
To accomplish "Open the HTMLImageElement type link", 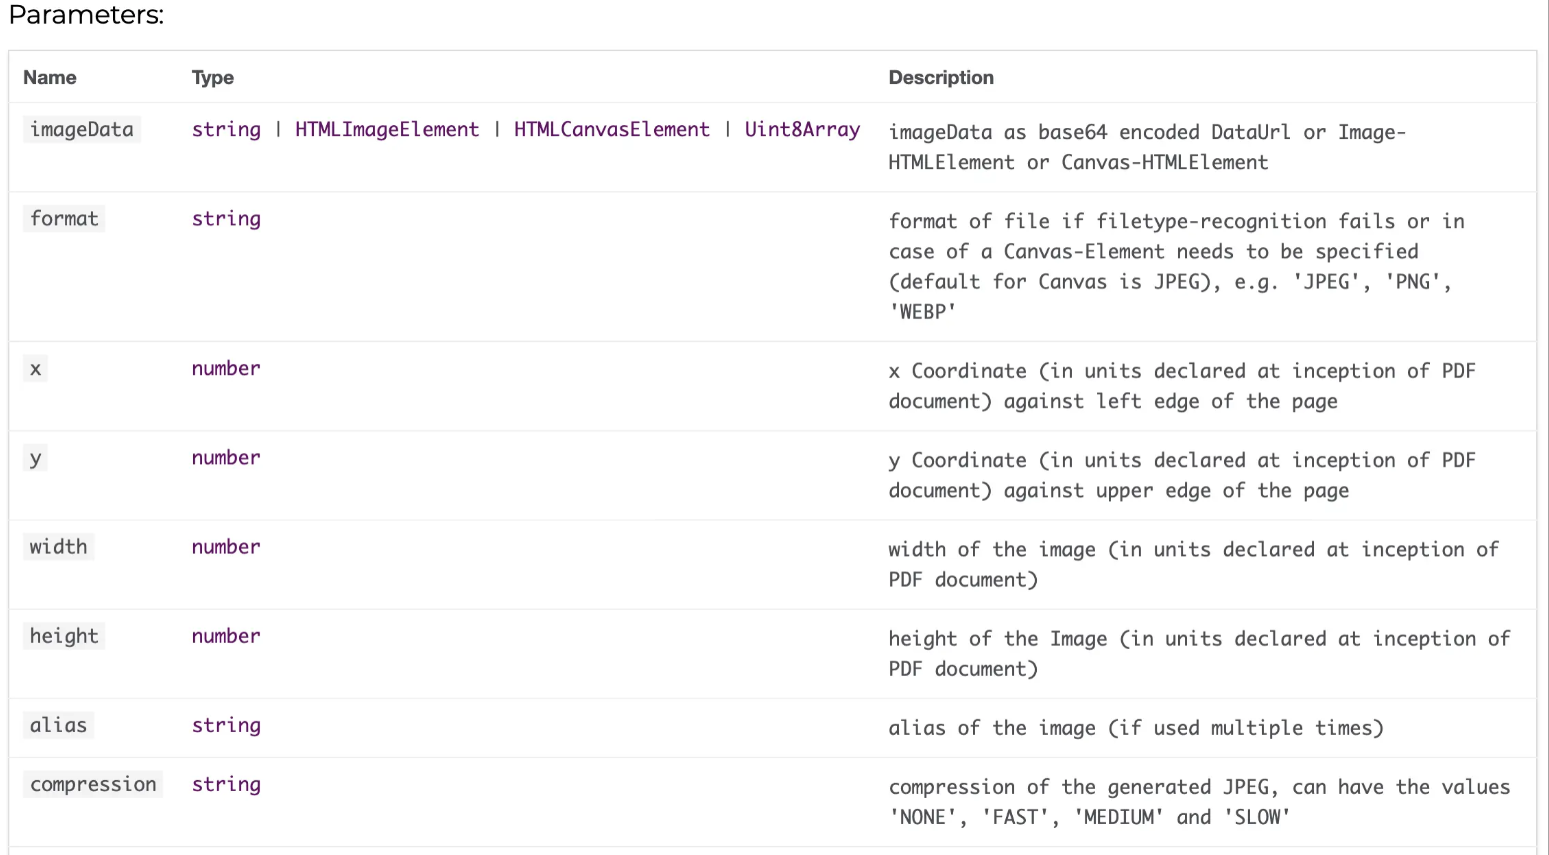I will coord(387,130).
